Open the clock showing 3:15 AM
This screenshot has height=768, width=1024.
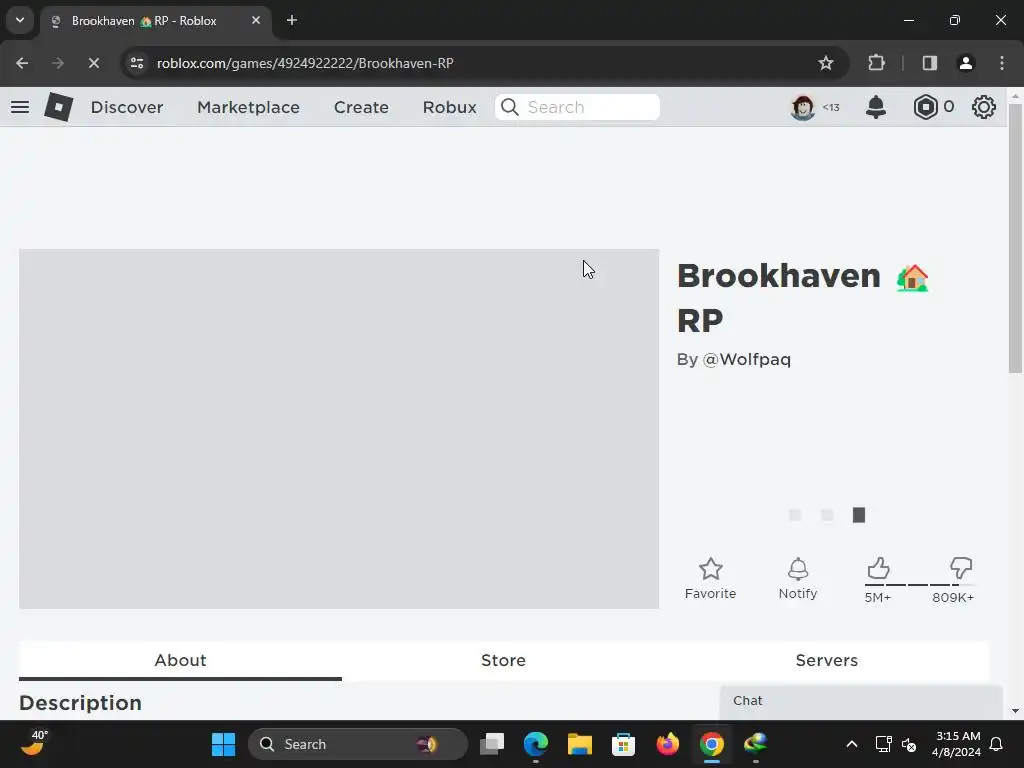click(x=957, y=744)
